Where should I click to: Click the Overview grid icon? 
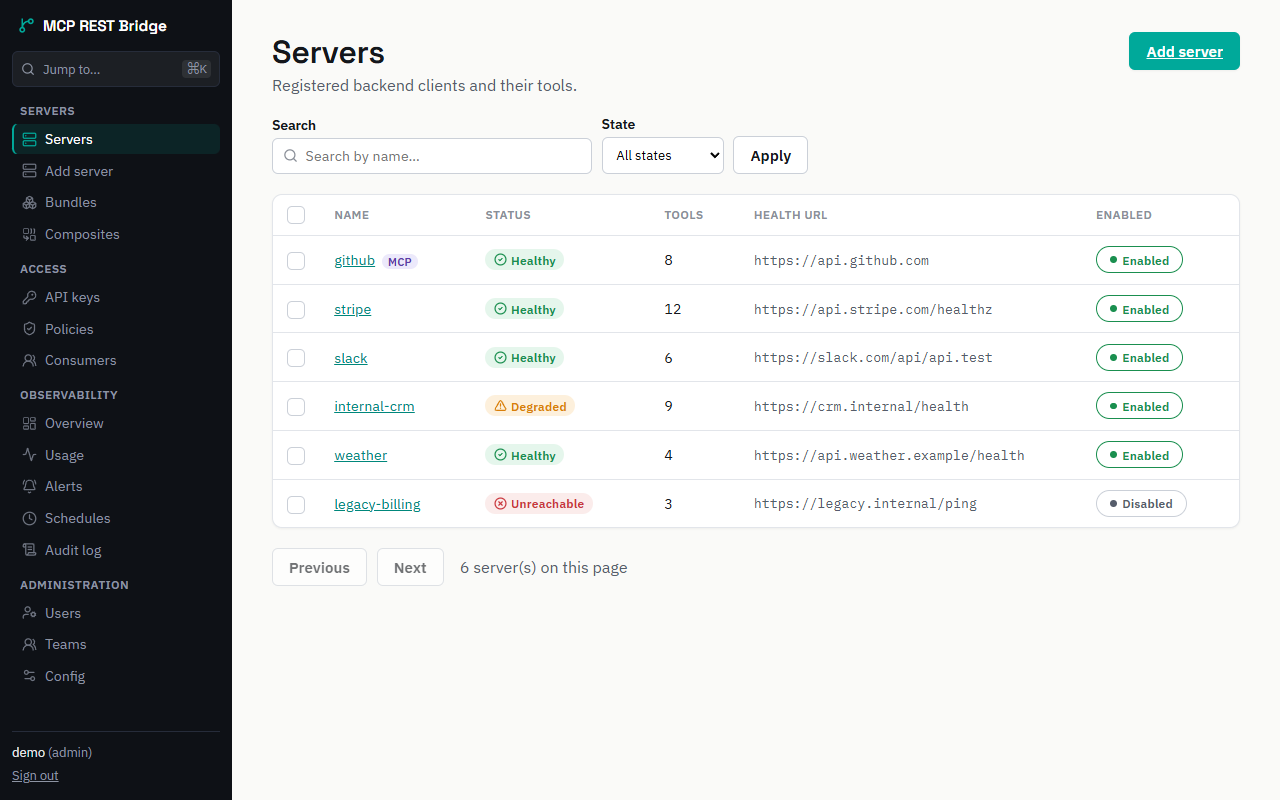[x=29, y=423]
